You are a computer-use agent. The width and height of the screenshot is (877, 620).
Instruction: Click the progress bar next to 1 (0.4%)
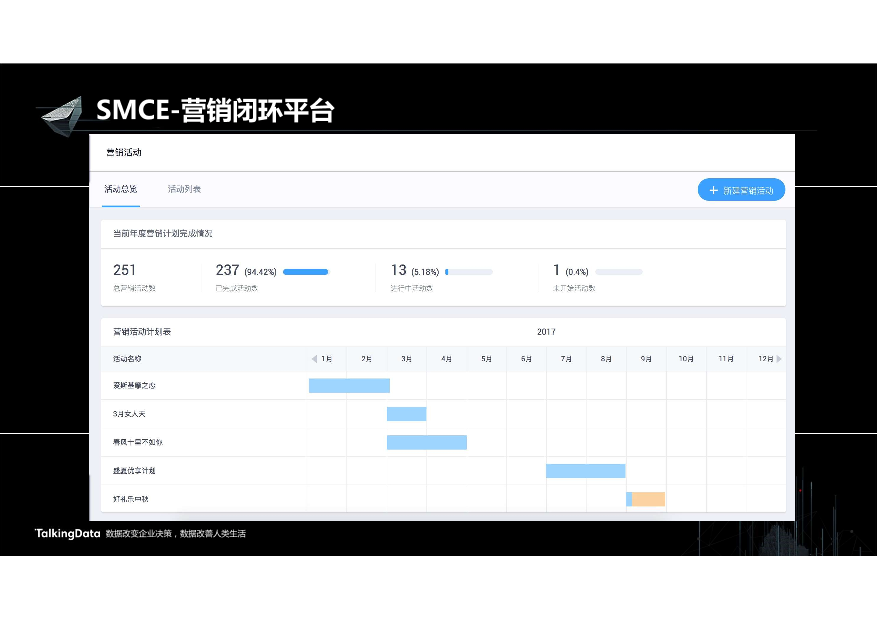[619, 272]
